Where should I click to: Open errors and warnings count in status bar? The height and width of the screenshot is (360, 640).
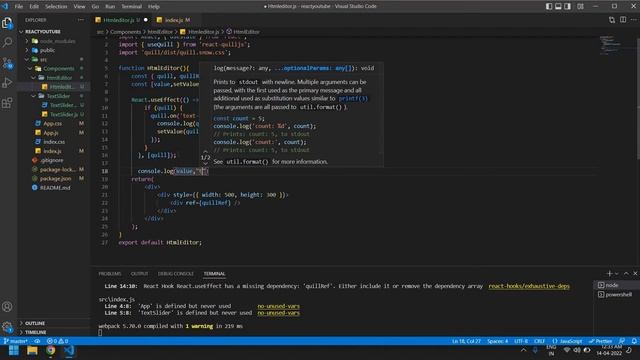click(58, 341)
